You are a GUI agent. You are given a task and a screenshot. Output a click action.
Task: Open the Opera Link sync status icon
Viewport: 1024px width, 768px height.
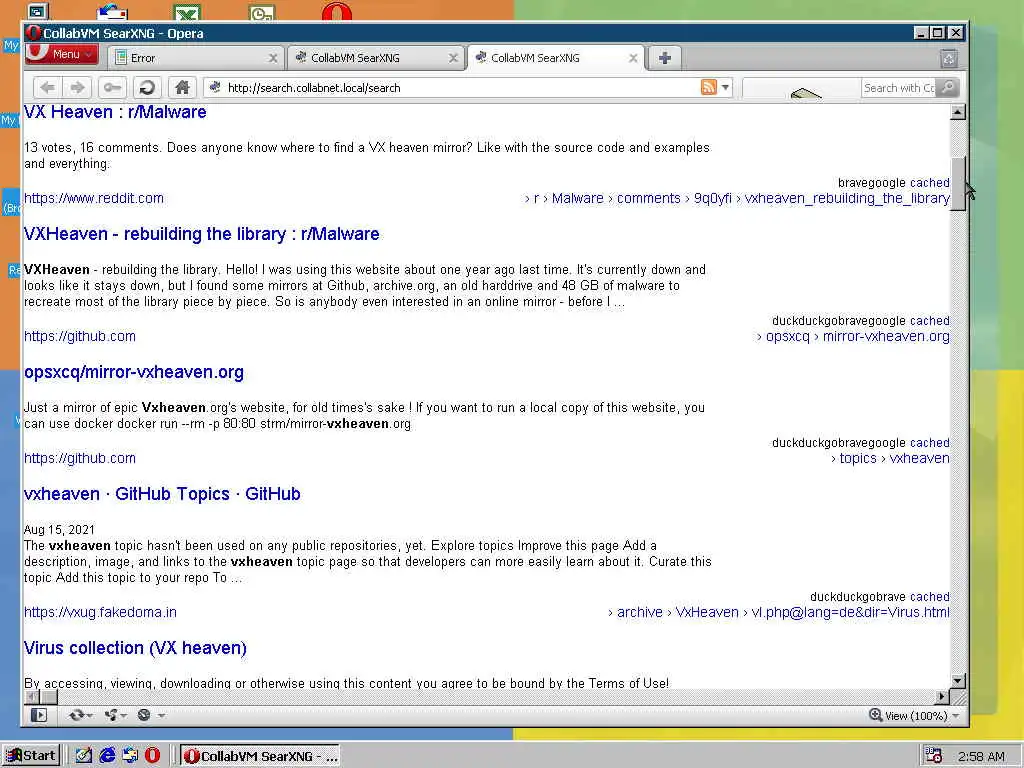76,716
